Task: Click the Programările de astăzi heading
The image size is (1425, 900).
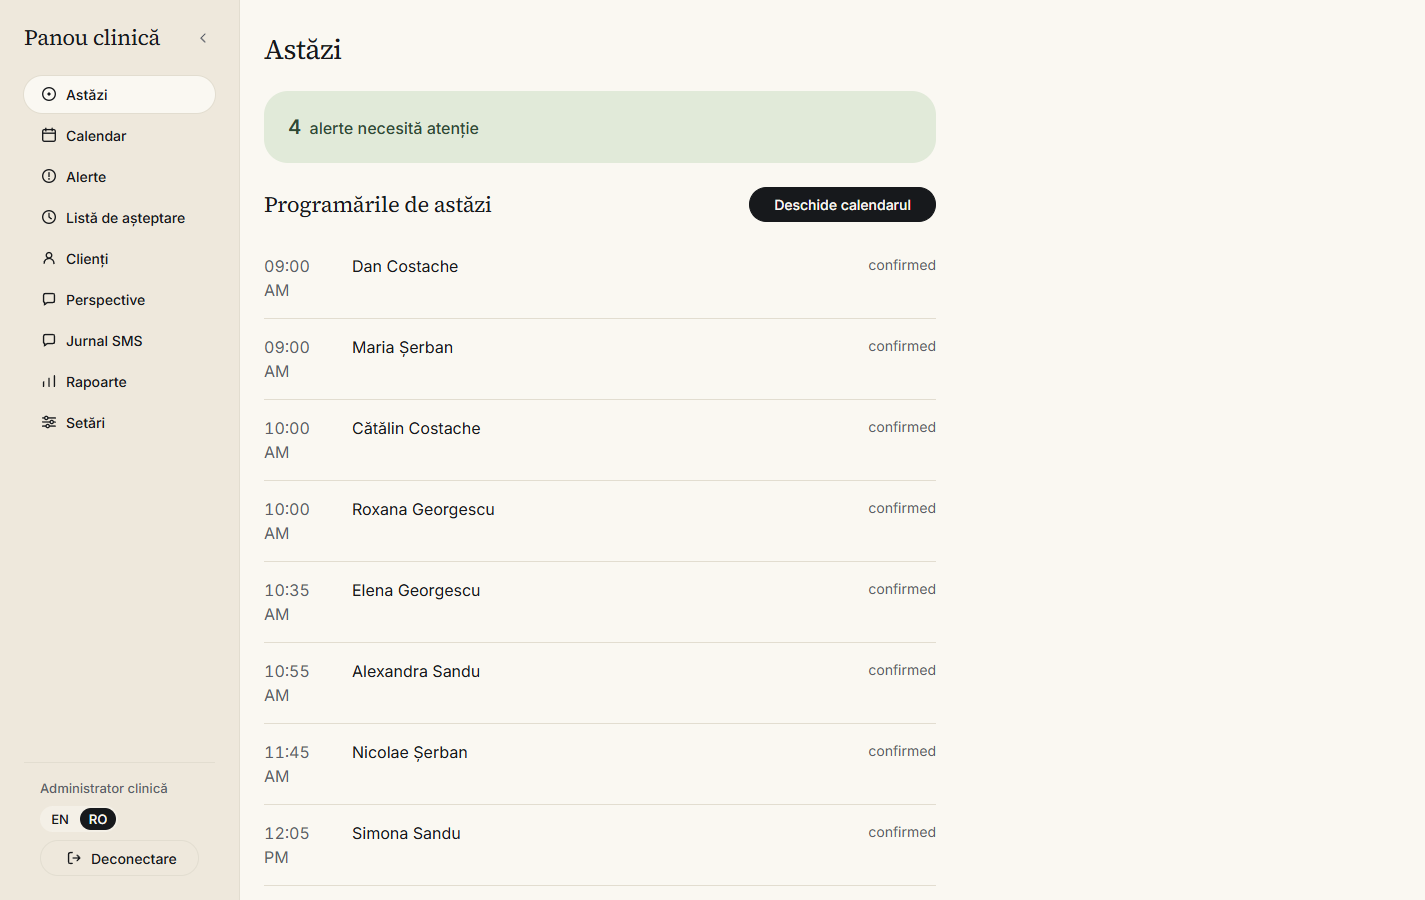Action: point(378,205)
